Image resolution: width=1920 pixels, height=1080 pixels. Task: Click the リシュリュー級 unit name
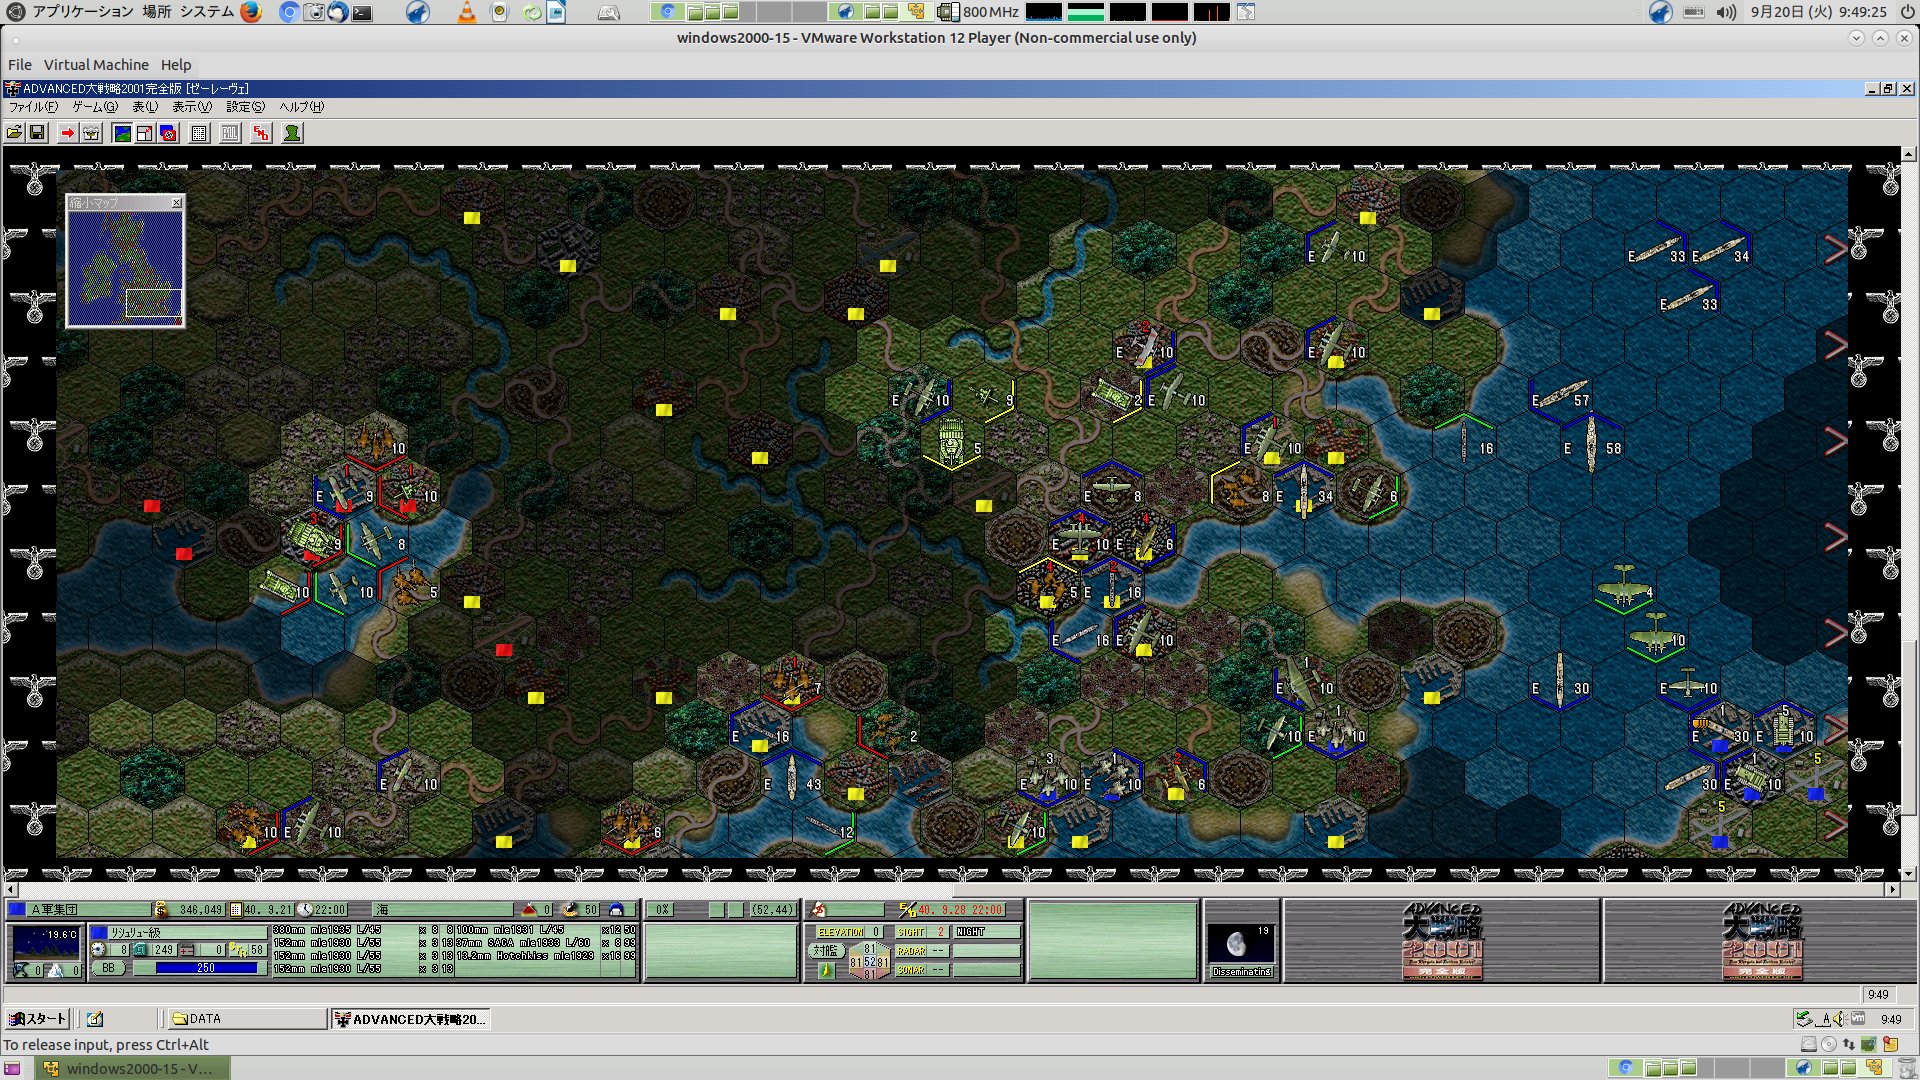135,933
